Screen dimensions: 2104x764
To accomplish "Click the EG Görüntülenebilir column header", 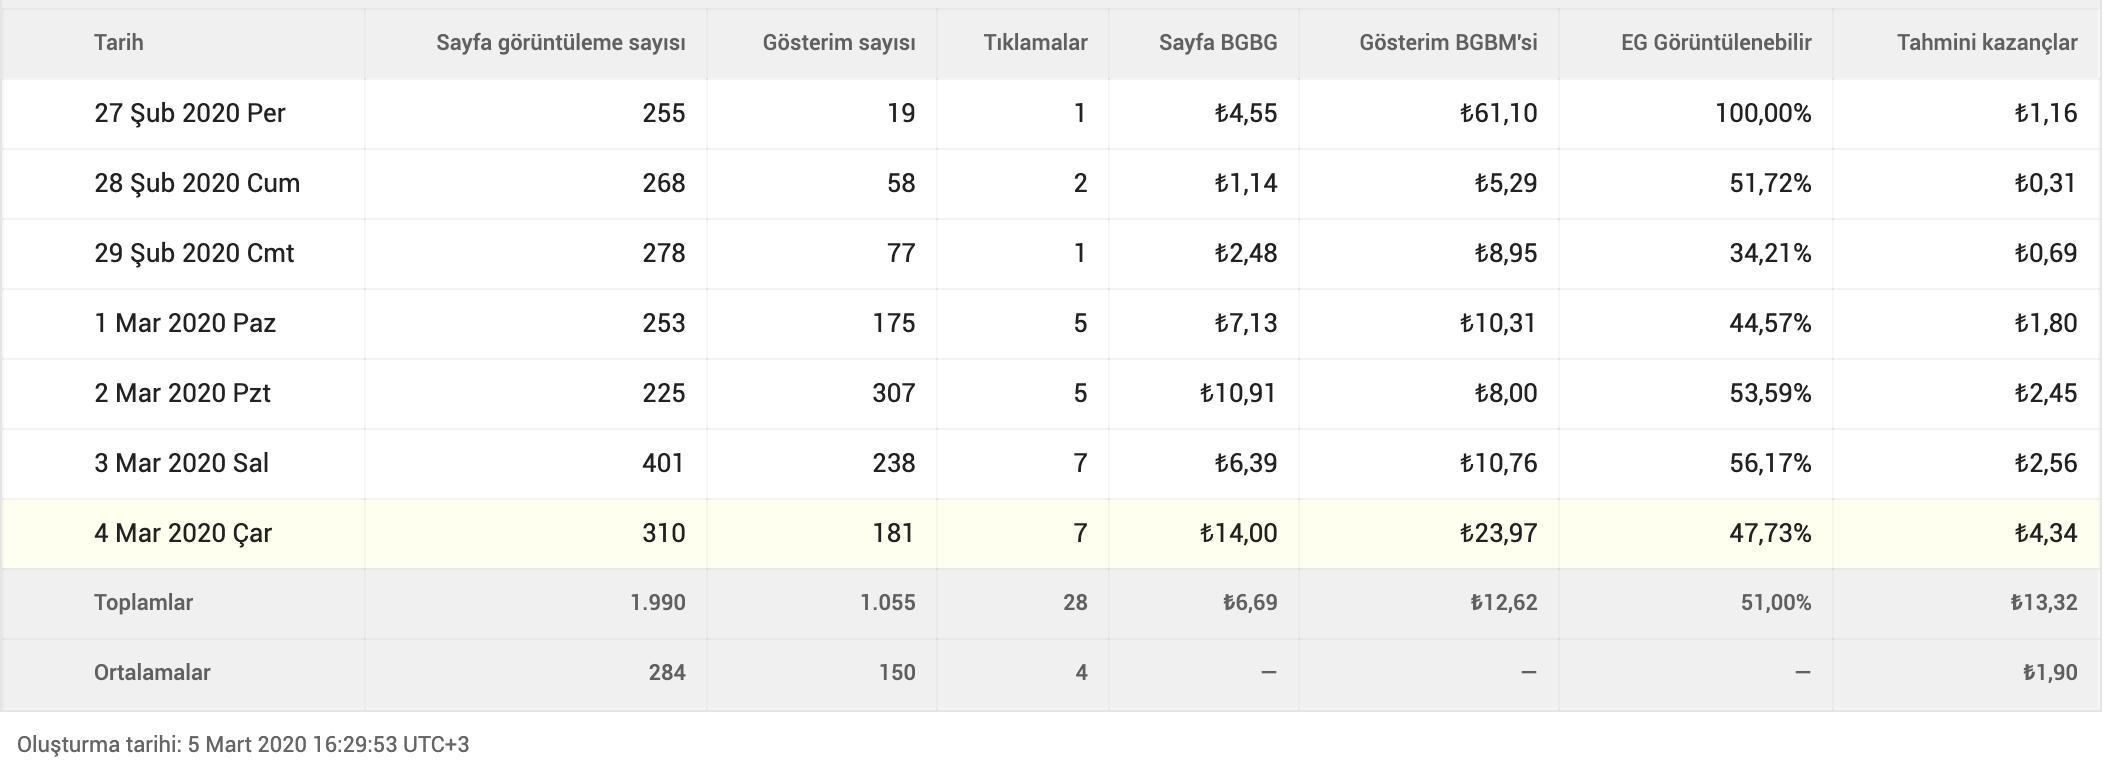I will click(1716, 42).
